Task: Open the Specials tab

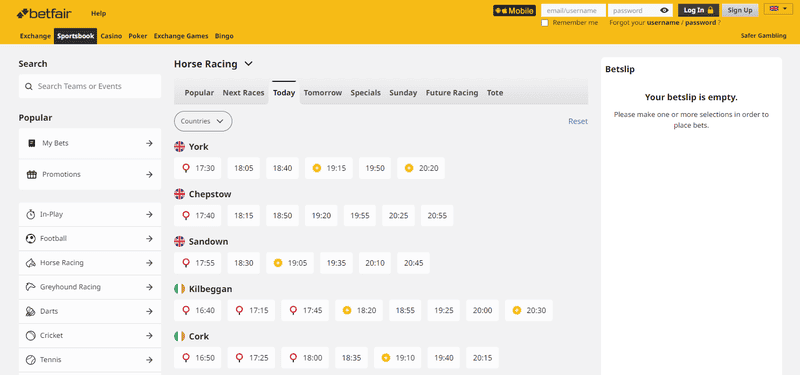Action: 365,93
